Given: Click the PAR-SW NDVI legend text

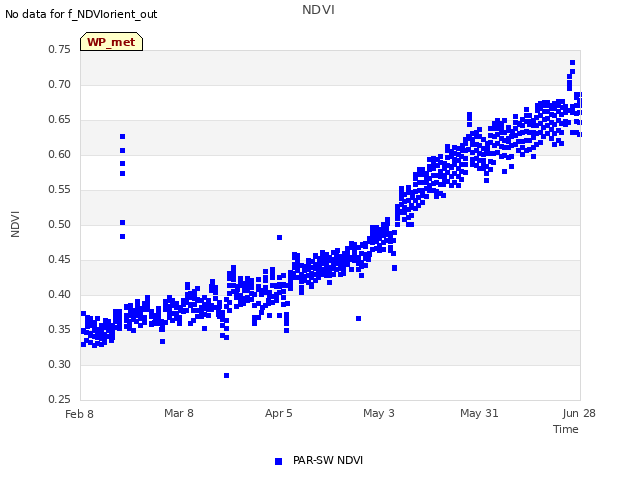Looking at the screenshot, I should (328, 460).
